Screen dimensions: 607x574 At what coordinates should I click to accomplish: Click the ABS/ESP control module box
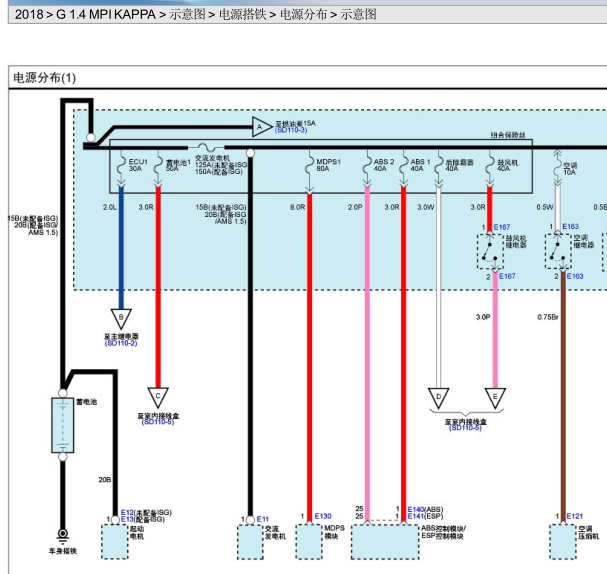point(385,541)
